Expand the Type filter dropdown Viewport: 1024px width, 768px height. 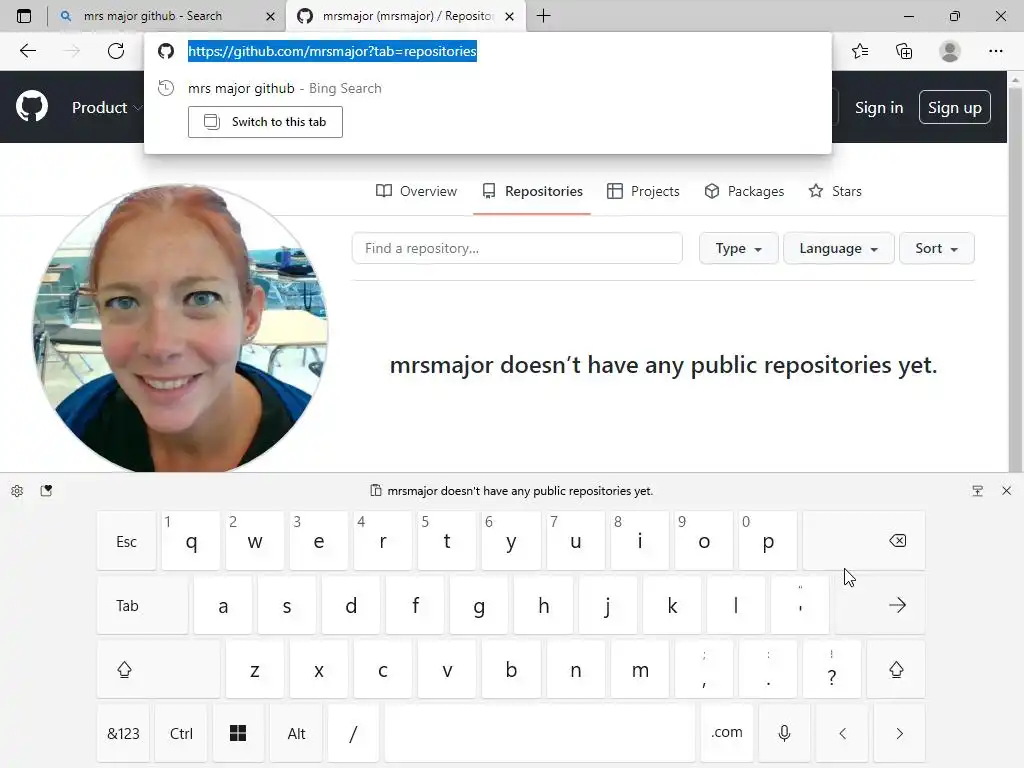coord(739,248)
